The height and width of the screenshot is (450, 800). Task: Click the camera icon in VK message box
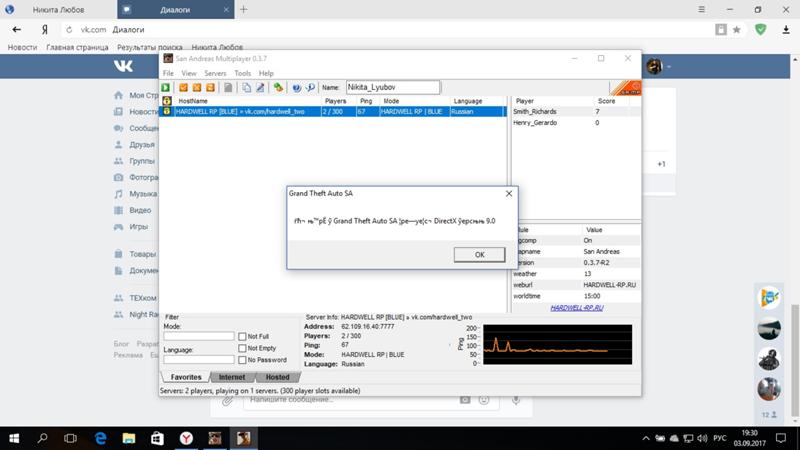coord(465,399)
